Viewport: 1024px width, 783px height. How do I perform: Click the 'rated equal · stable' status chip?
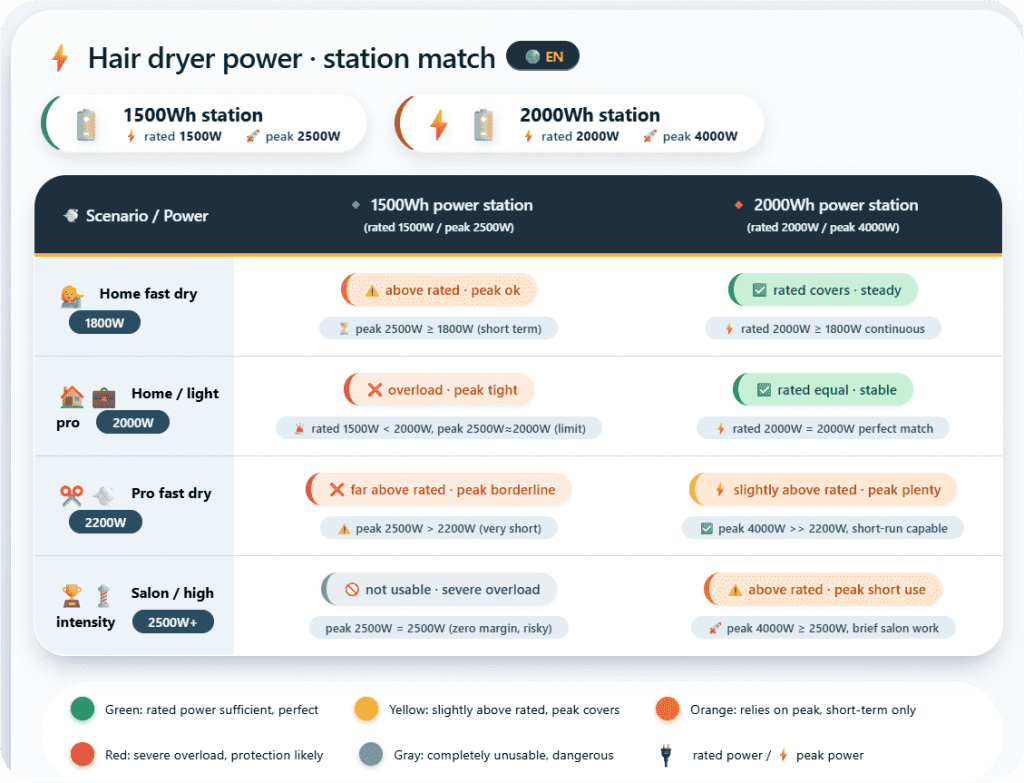tap(823, 390)
